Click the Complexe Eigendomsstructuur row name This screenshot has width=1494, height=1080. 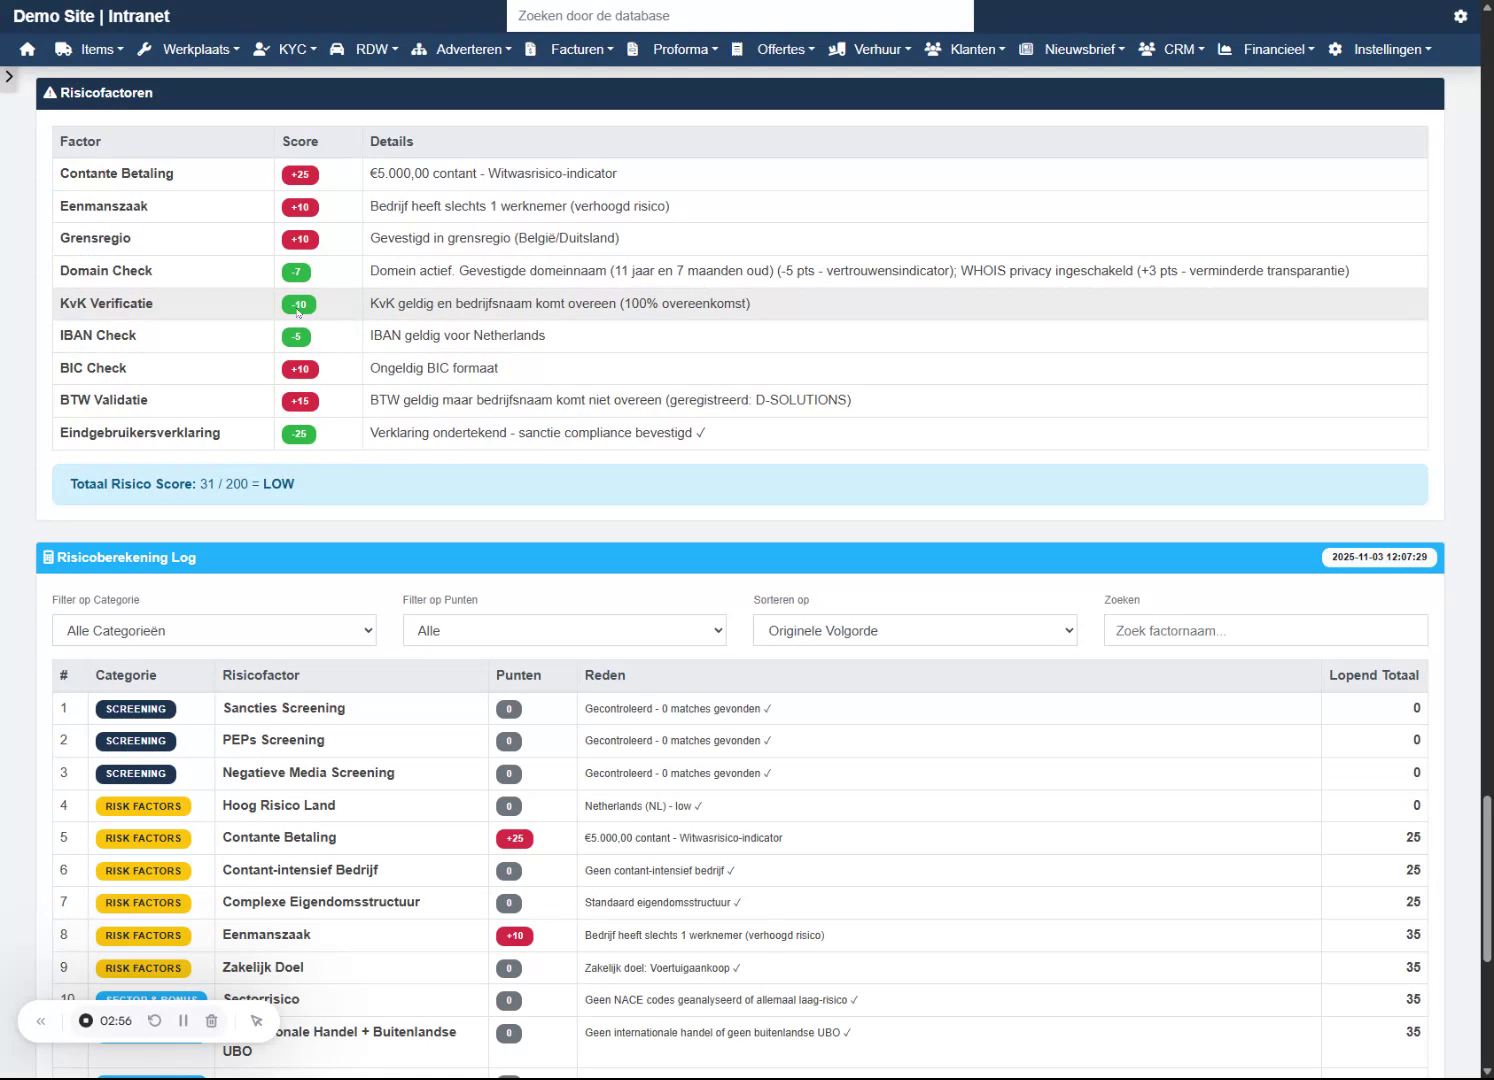click(321, 902)
